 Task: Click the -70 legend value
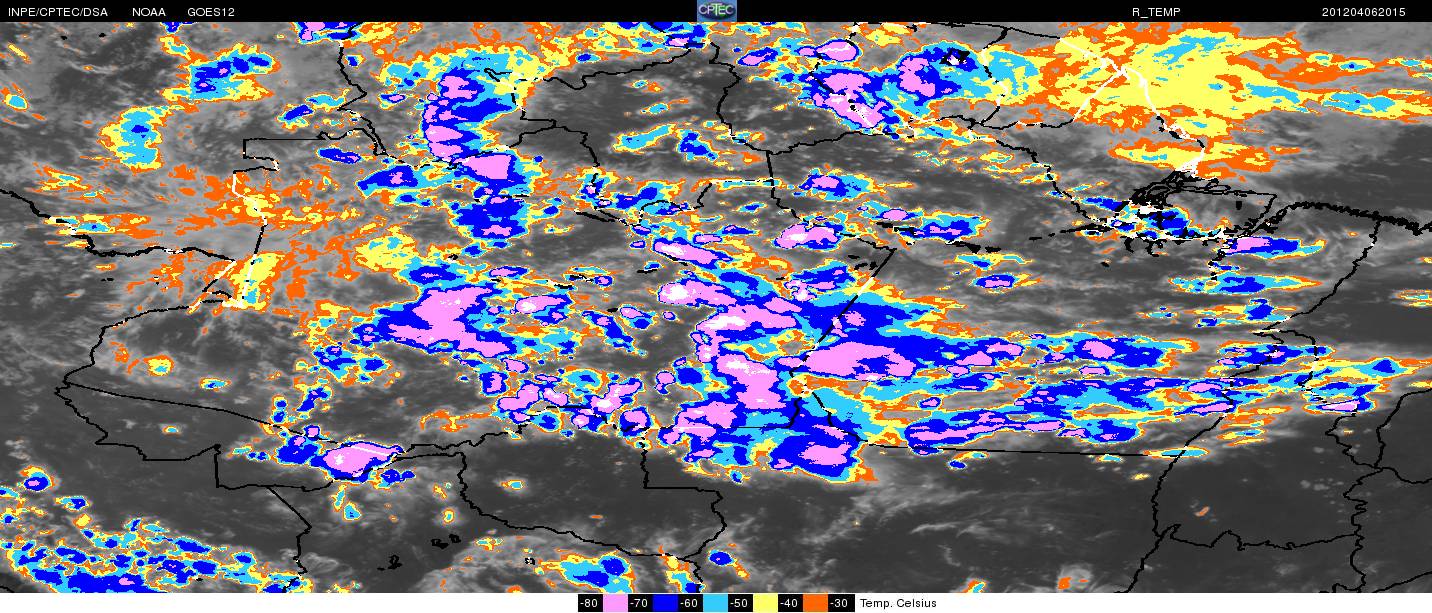tap(640, 603)
